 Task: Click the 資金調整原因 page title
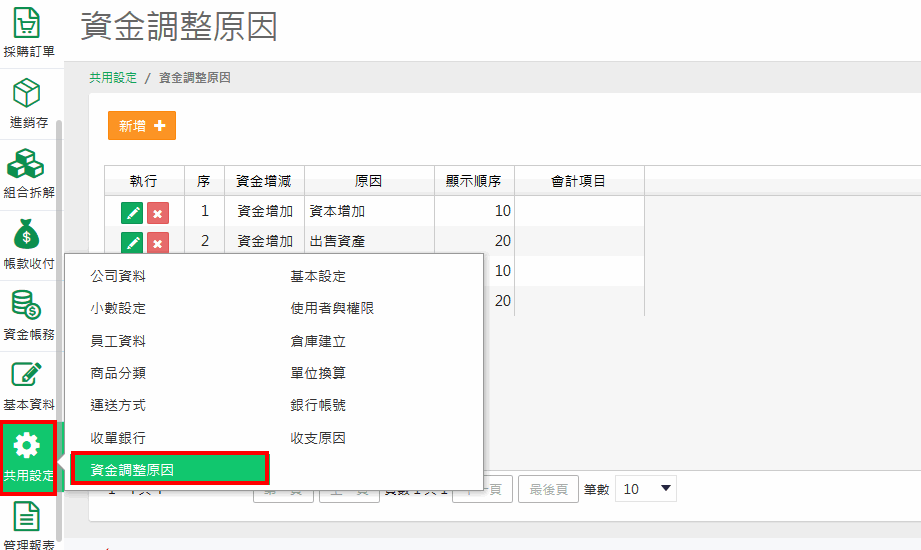pos(179,27)
